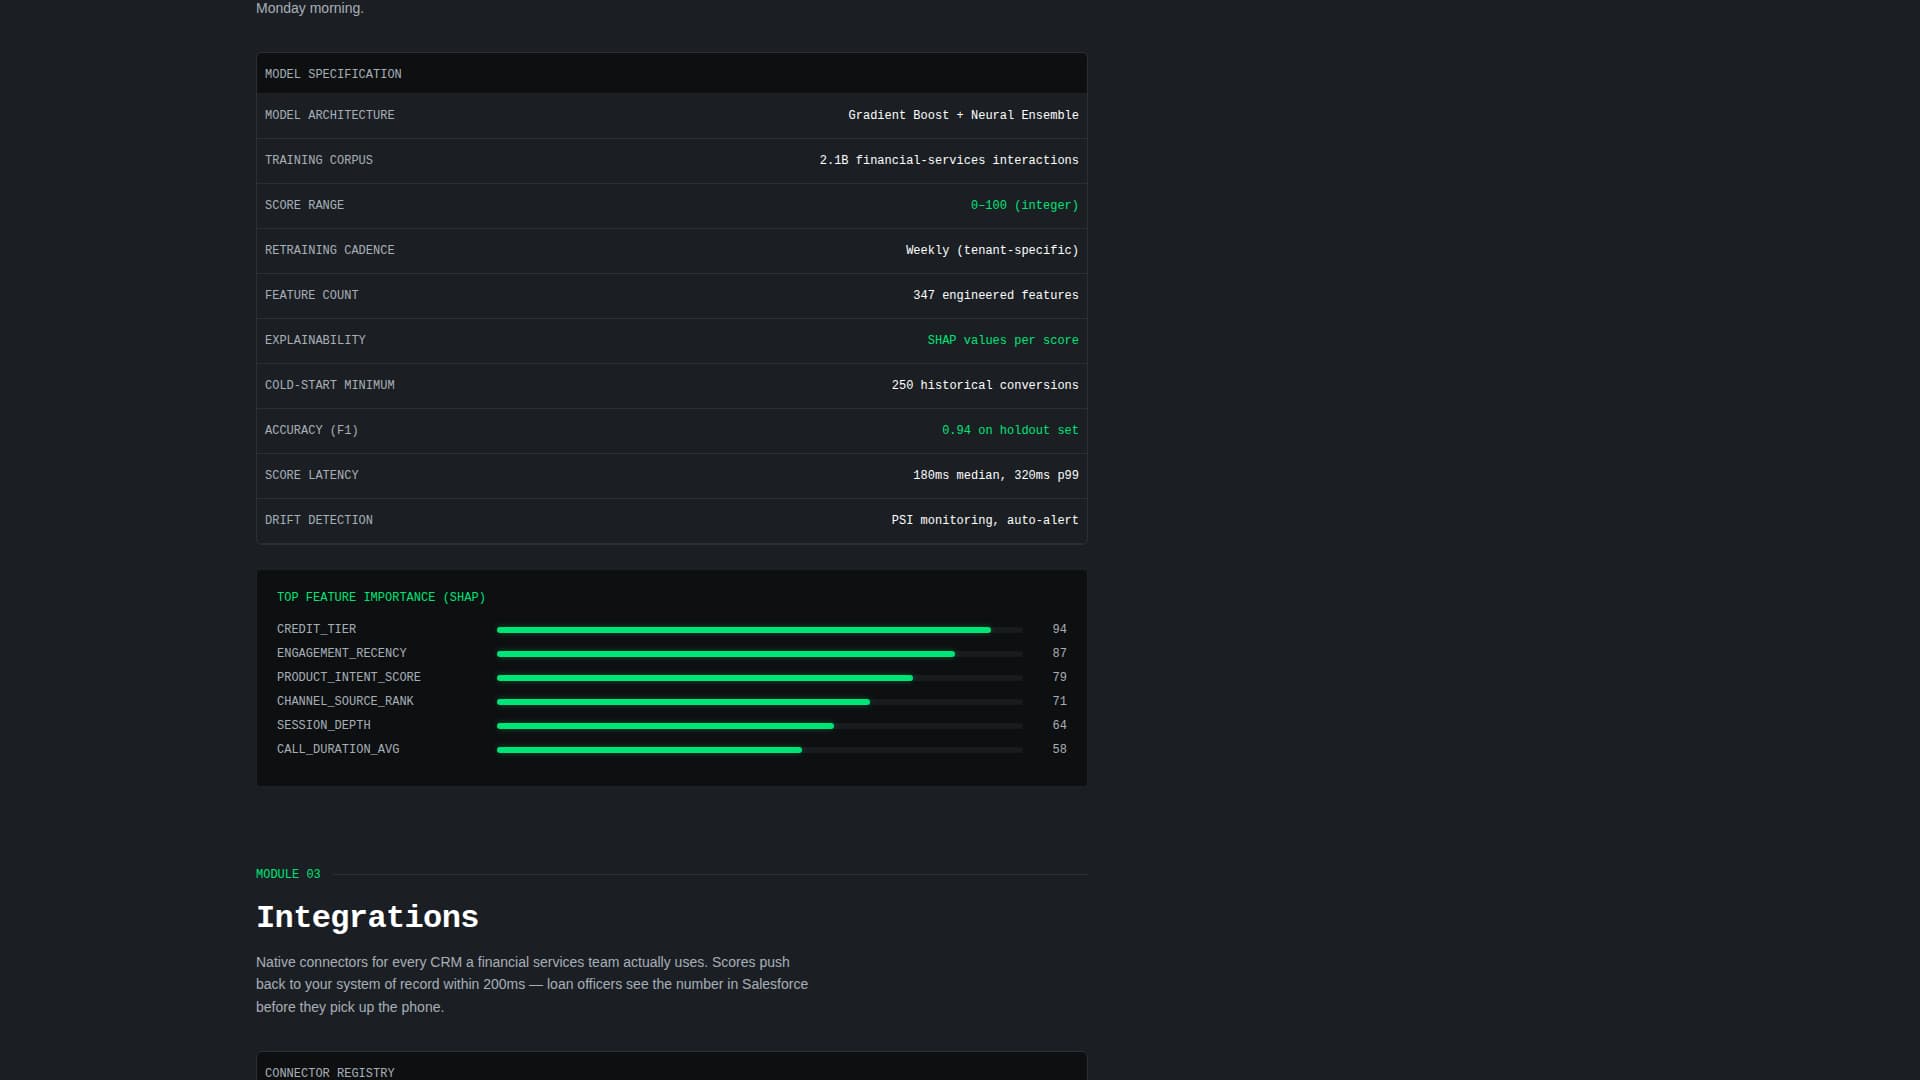Click '347 engineered features' value
1920x1080 pixels.
point(995,295)
